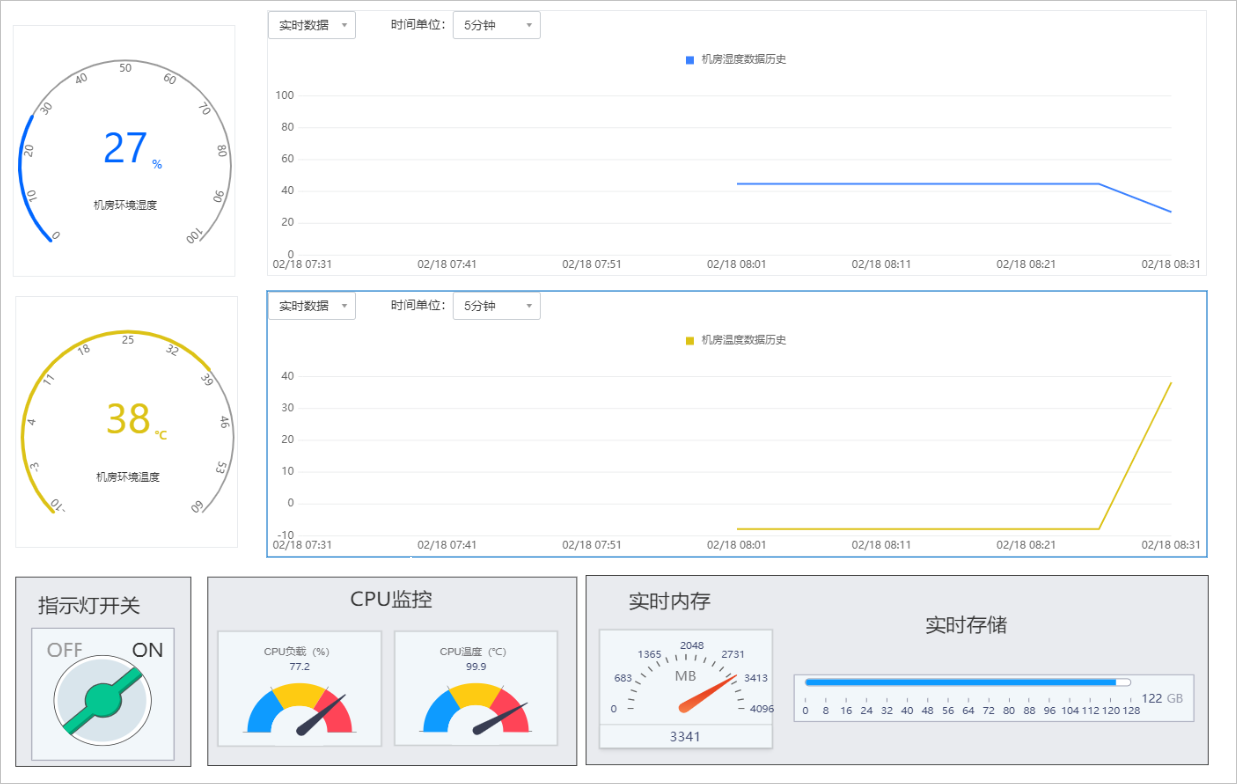Click the CPU监控 panel header
This screenshot has height=784, width=1237.
pyautogui.click(x=391, y=598)
